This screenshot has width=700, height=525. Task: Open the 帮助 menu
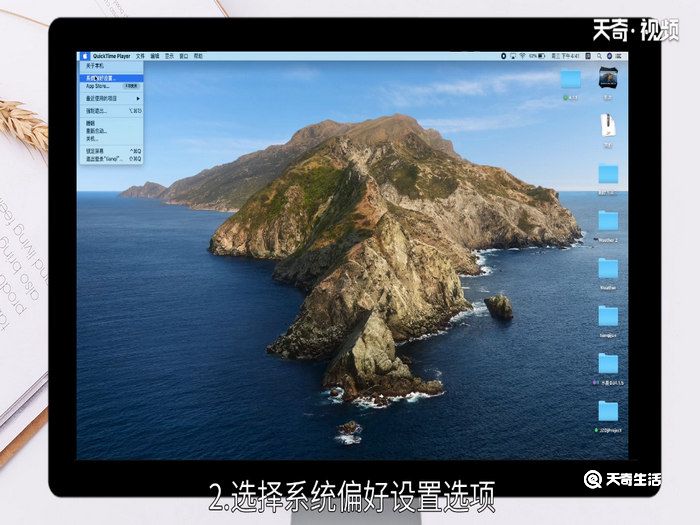pyautogui.click(x=198, y=56)
